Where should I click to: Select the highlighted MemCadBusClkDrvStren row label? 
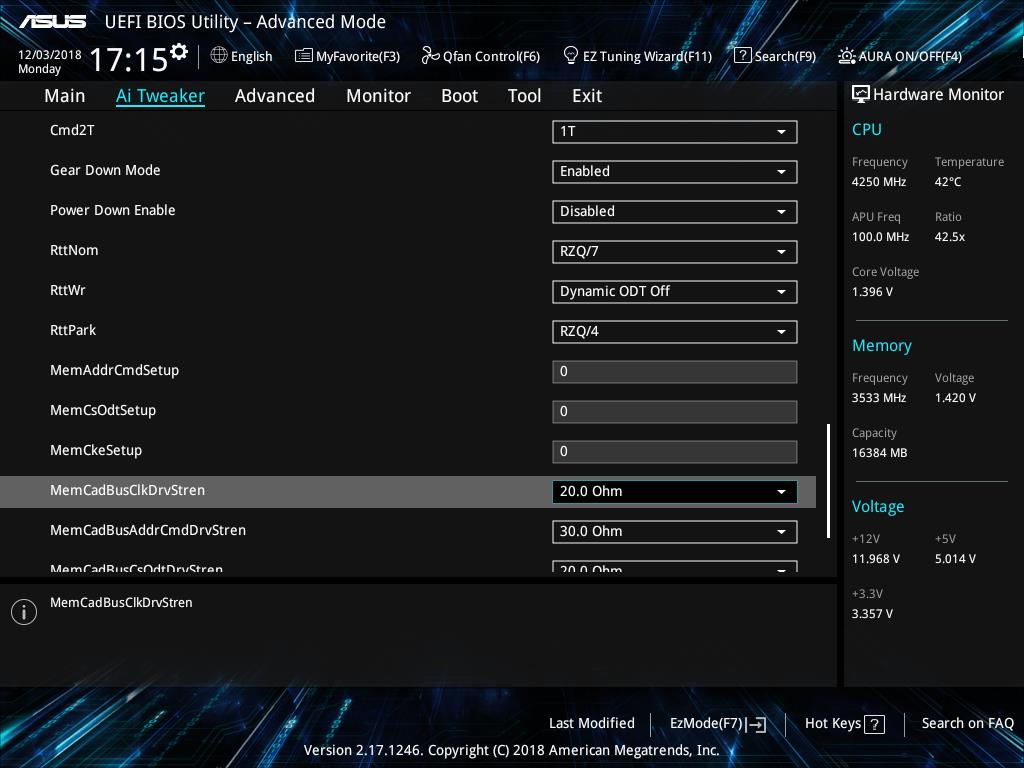tap(127, 490)
